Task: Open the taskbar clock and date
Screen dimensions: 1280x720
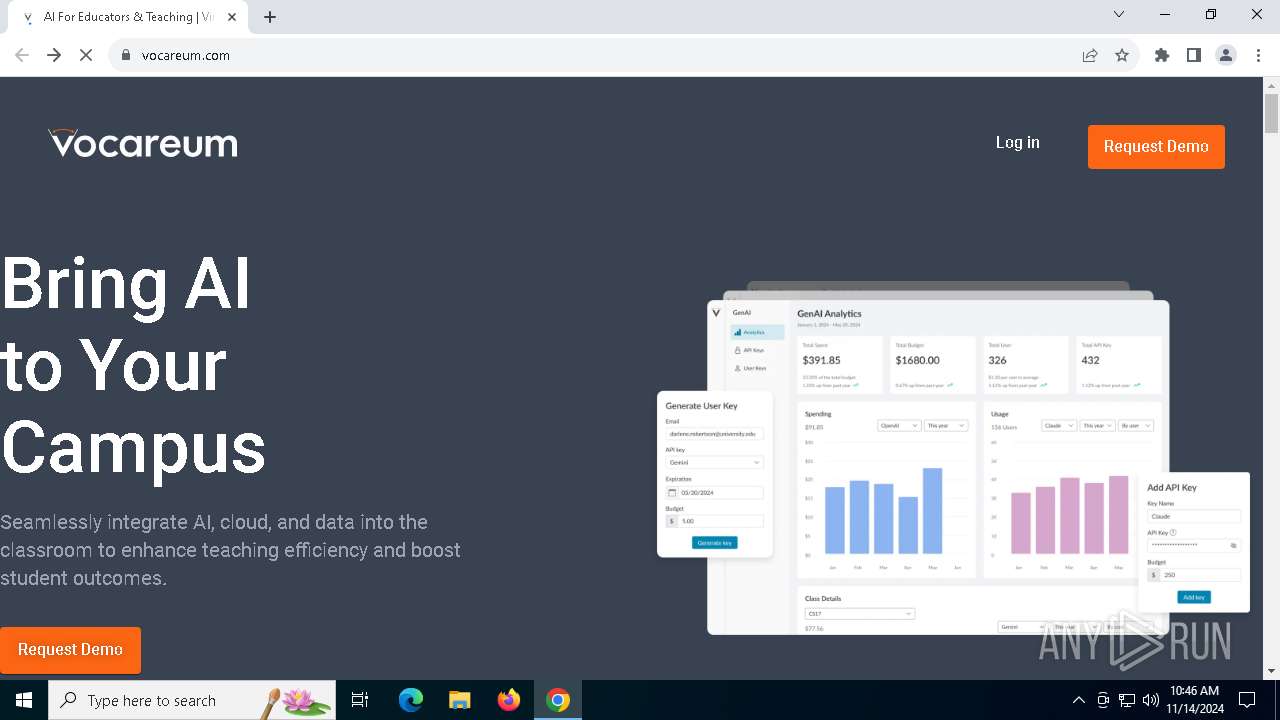Action: (x=1195, y=700)
